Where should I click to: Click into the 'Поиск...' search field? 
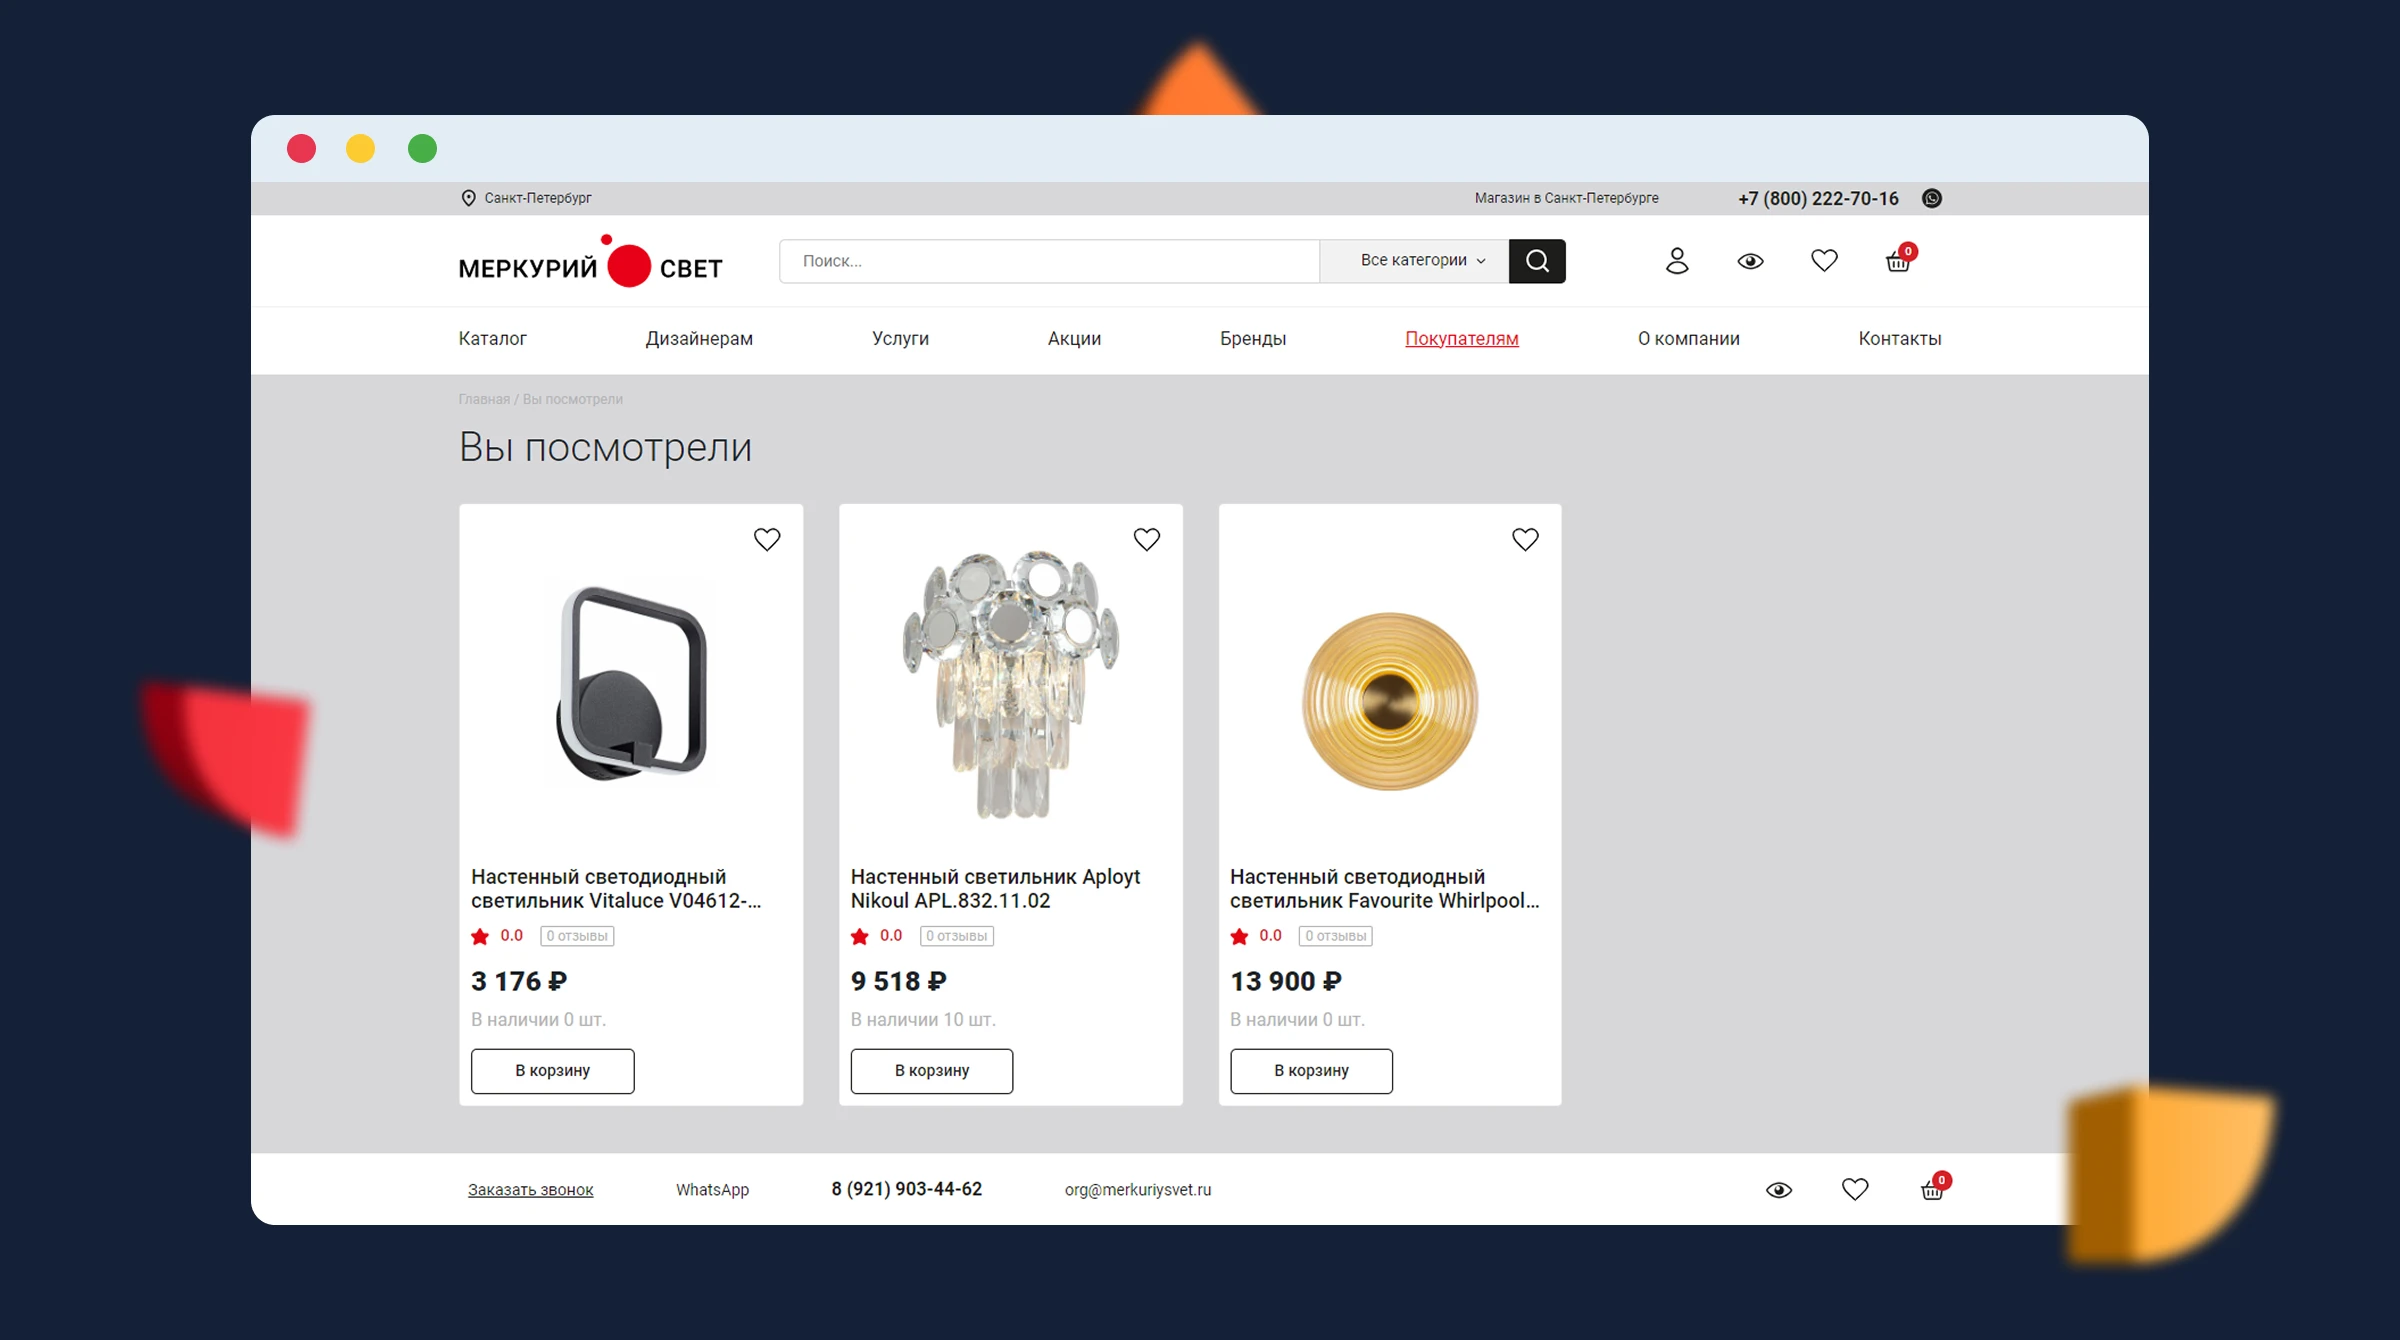coord(1049,261)
